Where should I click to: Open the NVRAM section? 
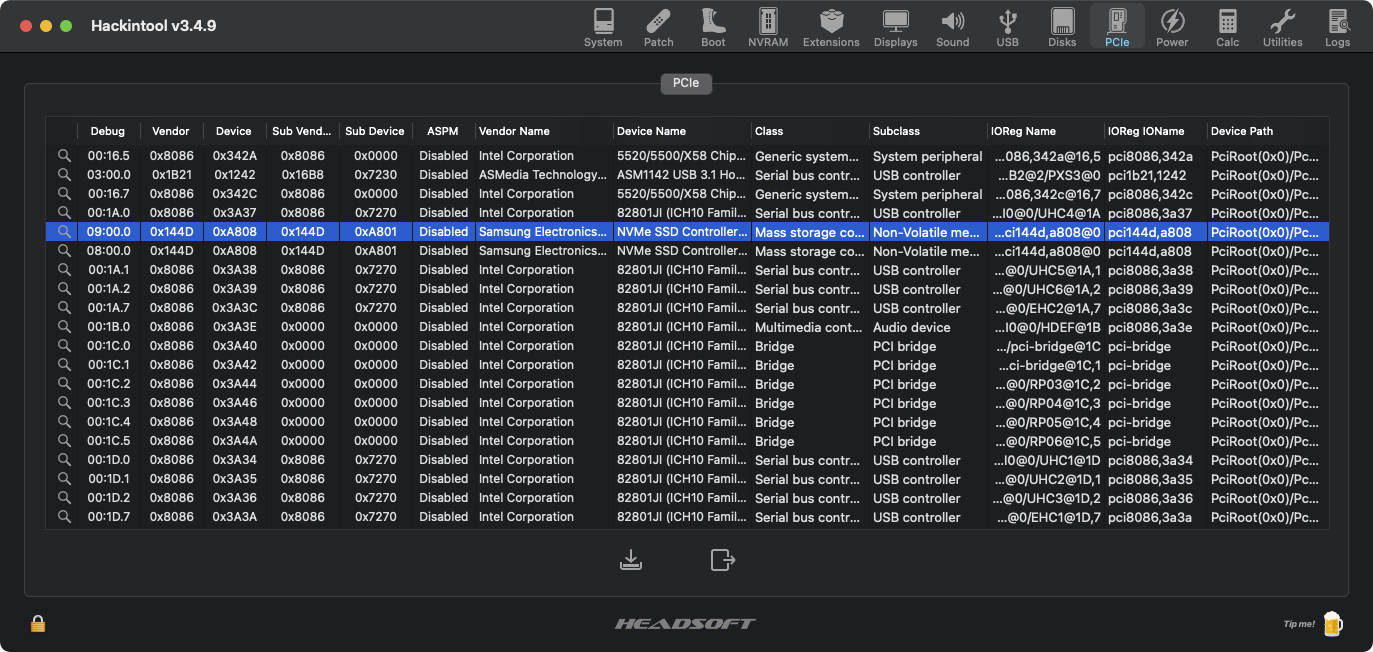(768, 27)
